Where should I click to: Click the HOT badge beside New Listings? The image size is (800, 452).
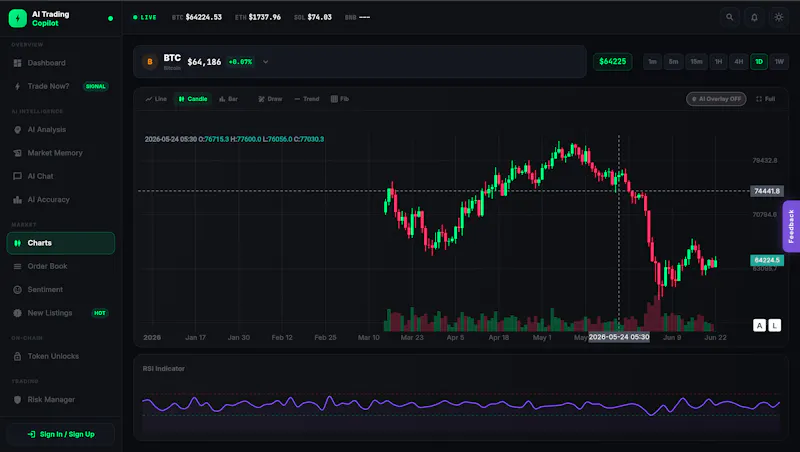point(99,313)
